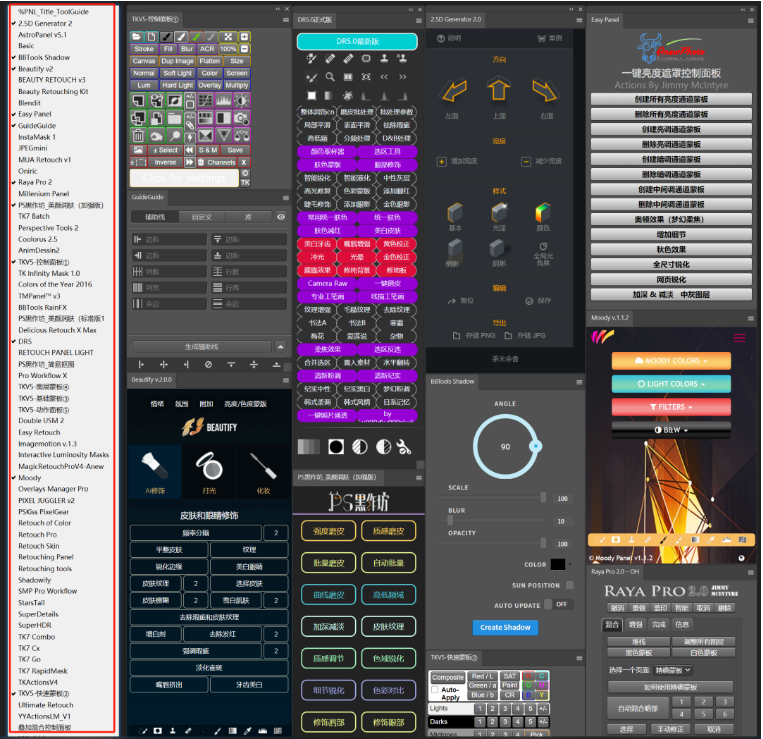Click the Camera Raw button in DR5 panel
Viewport: 763px width, 739px height.
[x=327, y=284]
